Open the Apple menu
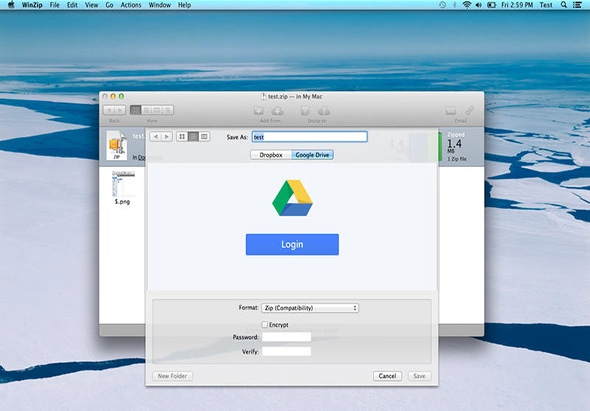Viewport: 590px width, 411px height. tap(11, 5)
